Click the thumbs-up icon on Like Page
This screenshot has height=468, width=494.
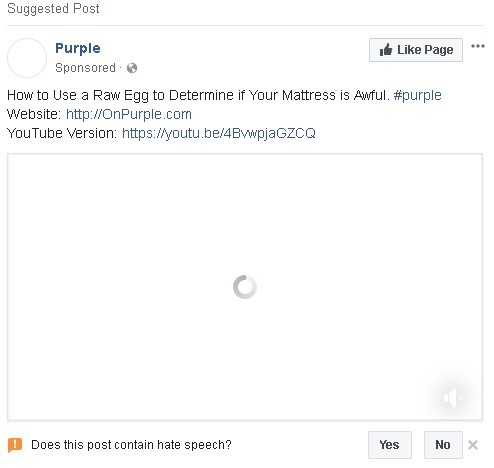pyautogui.click(x=386, y=50)
